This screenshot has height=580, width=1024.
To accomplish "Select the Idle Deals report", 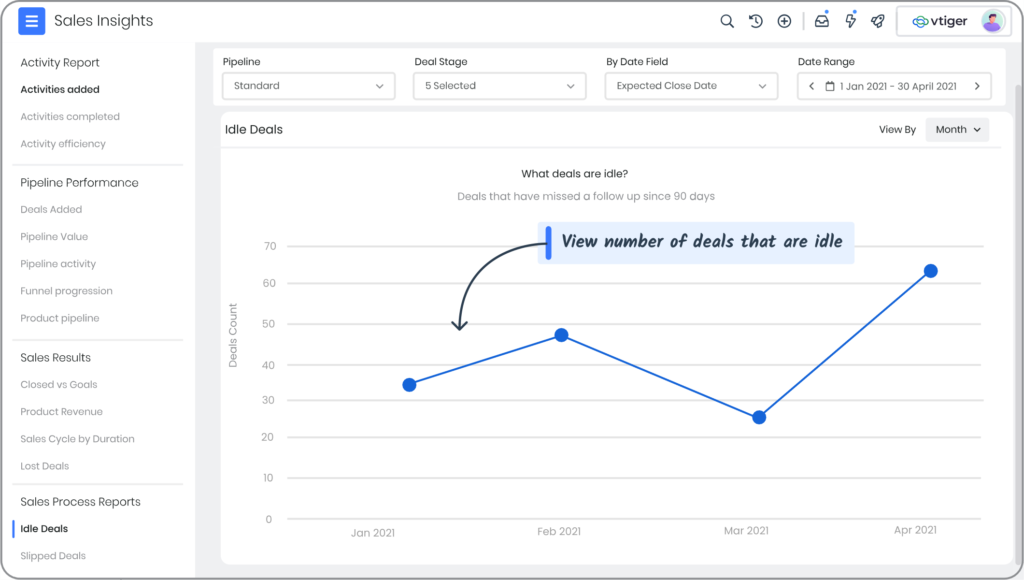I will [x=44, y=528].
